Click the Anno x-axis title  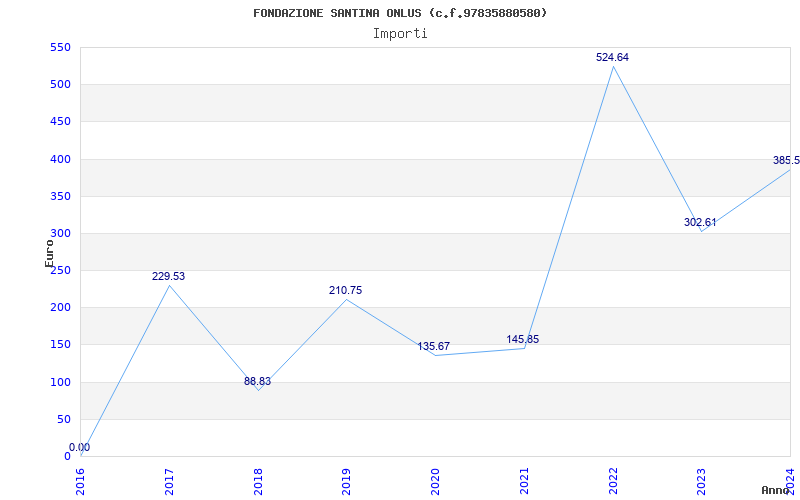click(775, 490)
